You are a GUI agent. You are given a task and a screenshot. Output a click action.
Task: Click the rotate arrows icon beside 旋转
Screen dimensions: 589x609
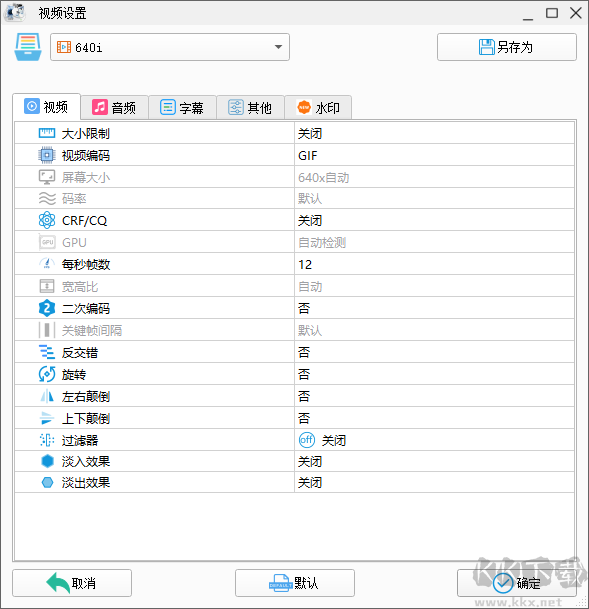pyautogui.click(x=47, y=374)
